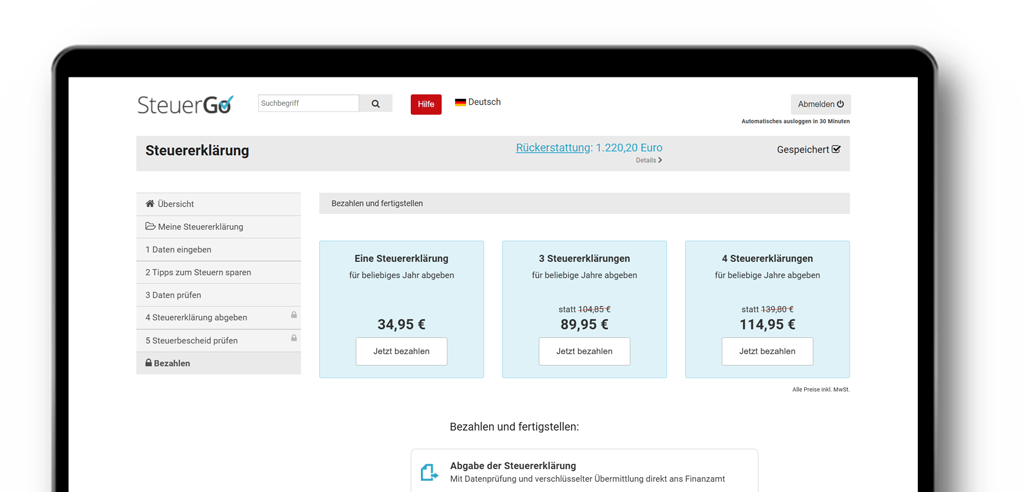Click the German flag icon
1024x492 pixels.
460,103
